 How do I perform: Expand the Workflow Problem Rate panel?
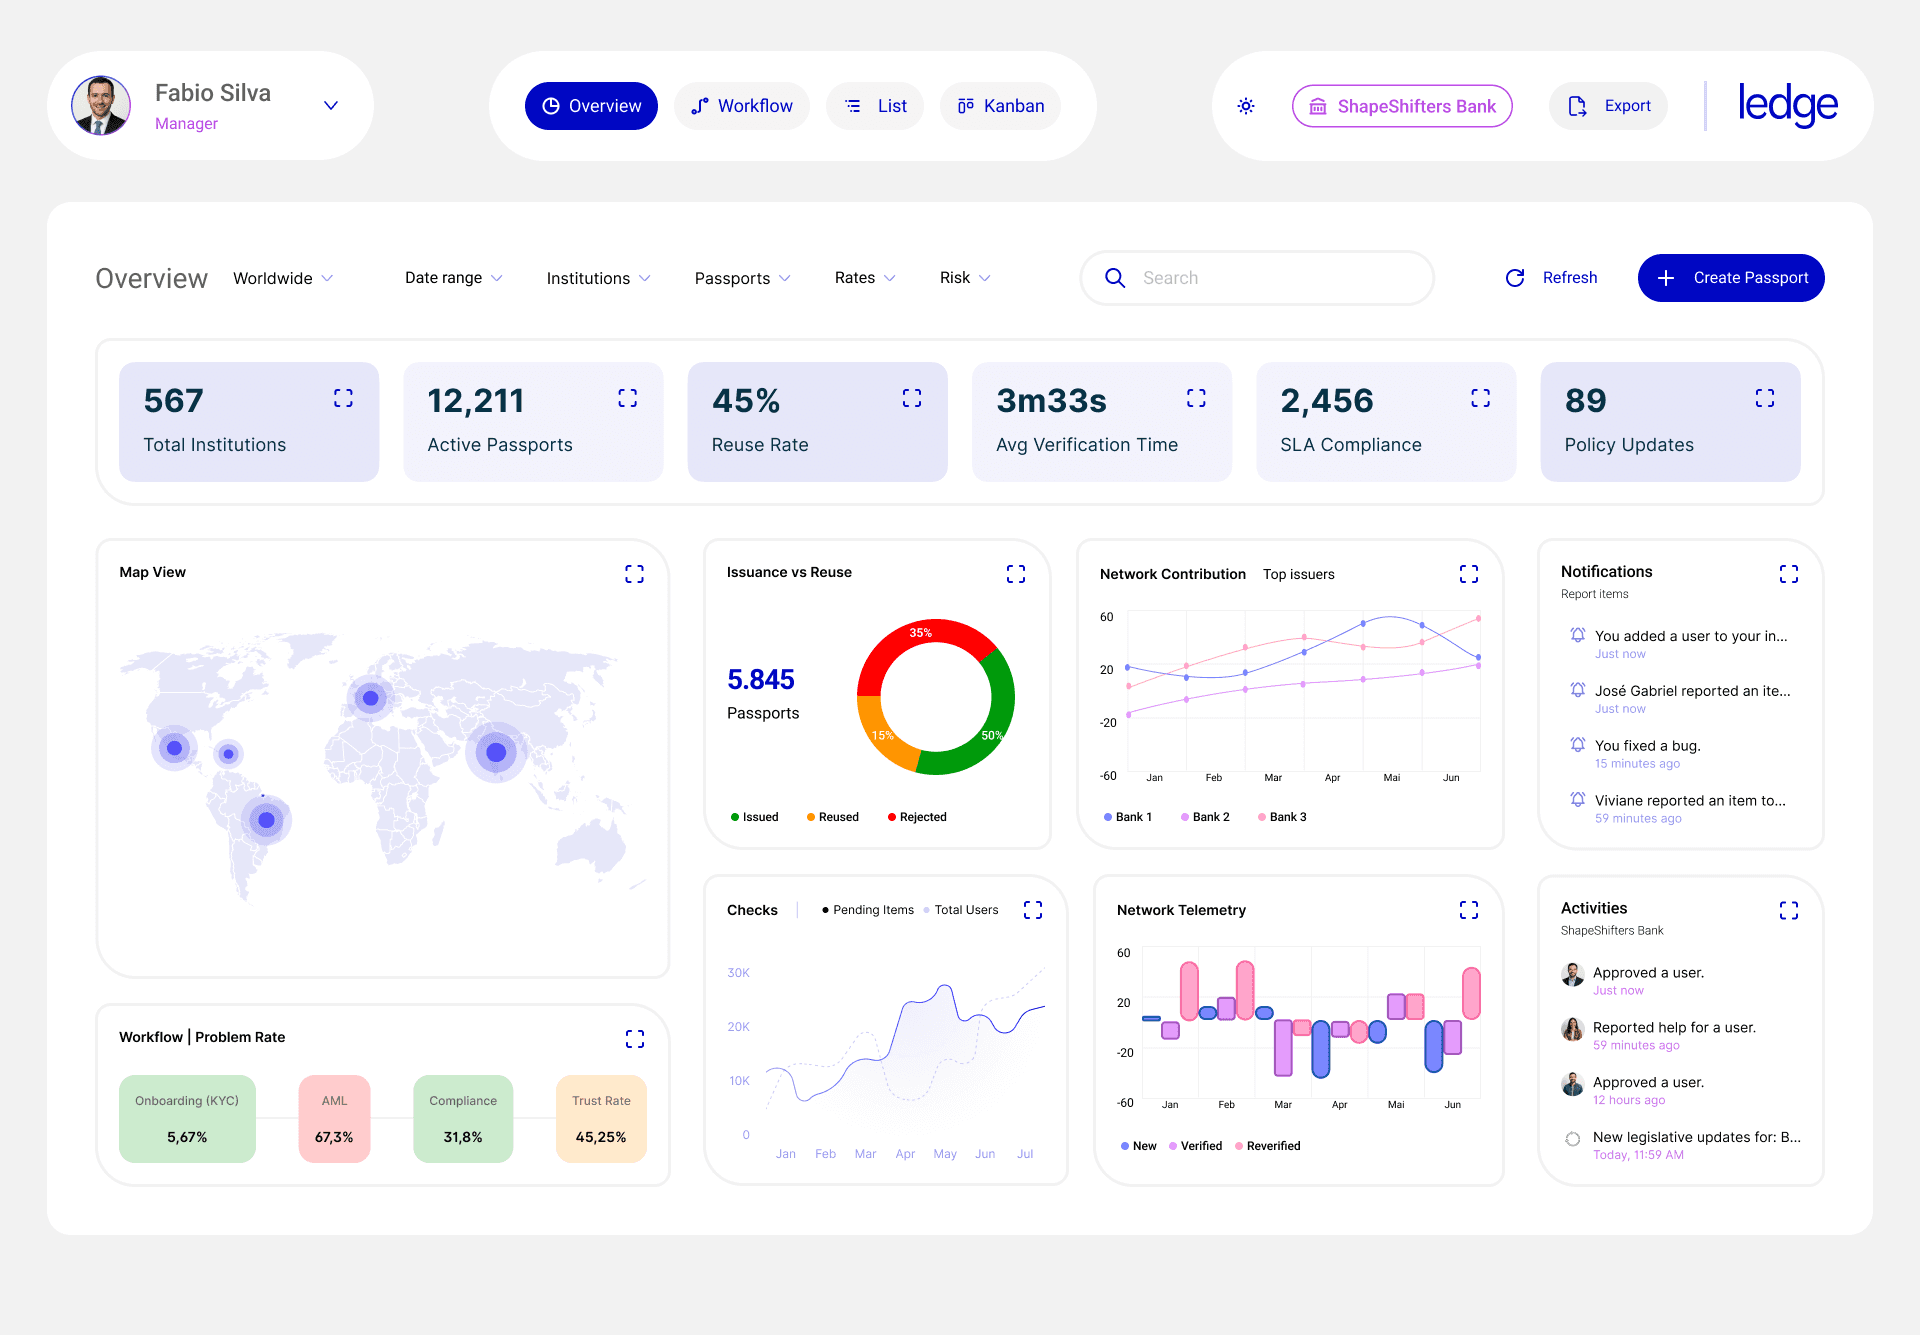point(634,1039)
